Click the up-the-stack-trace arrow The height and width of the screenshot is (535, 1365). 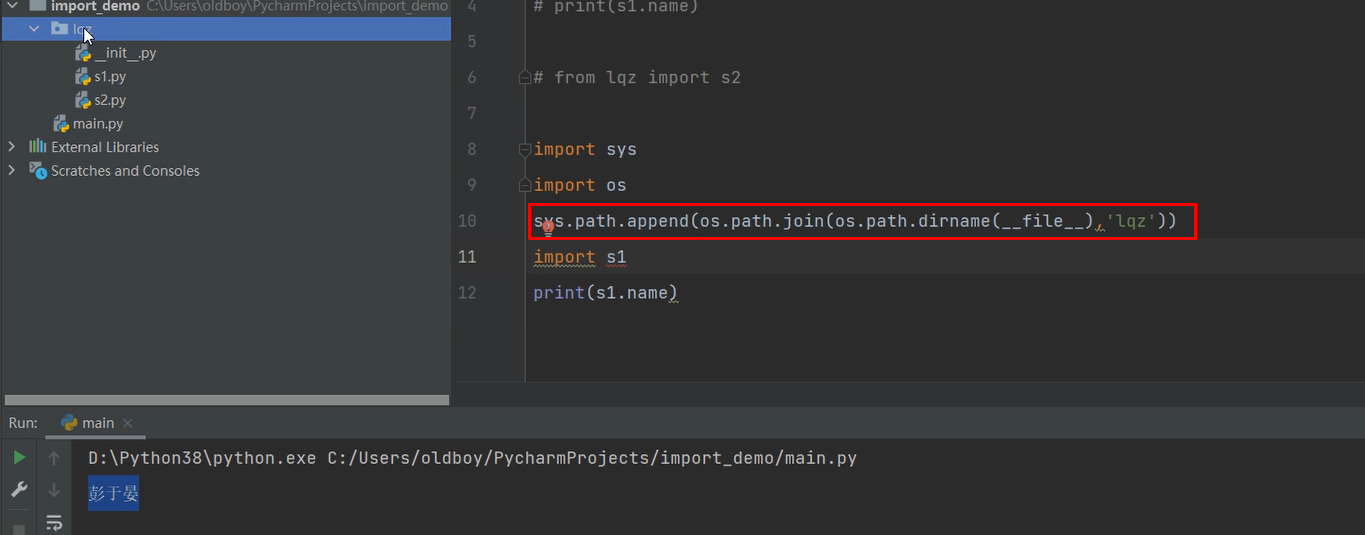[x=54, y=458]
